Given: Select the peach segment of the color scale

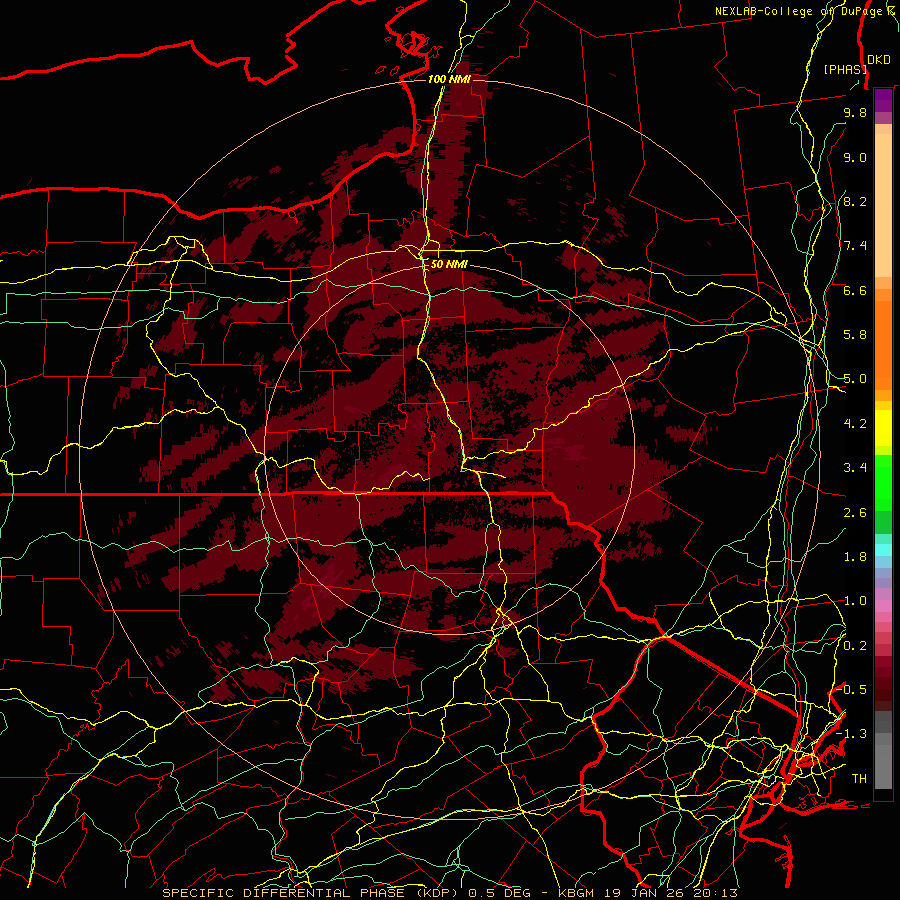Looking at the screenshot, I should pyautogui.click(x=883, y=205).
